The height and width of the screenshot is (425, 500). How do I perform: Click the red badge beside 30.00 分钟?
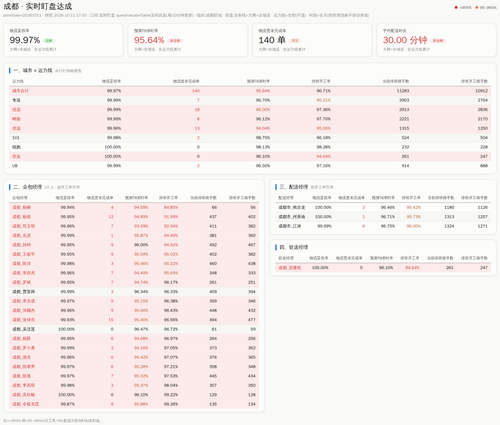coord(438,41)
